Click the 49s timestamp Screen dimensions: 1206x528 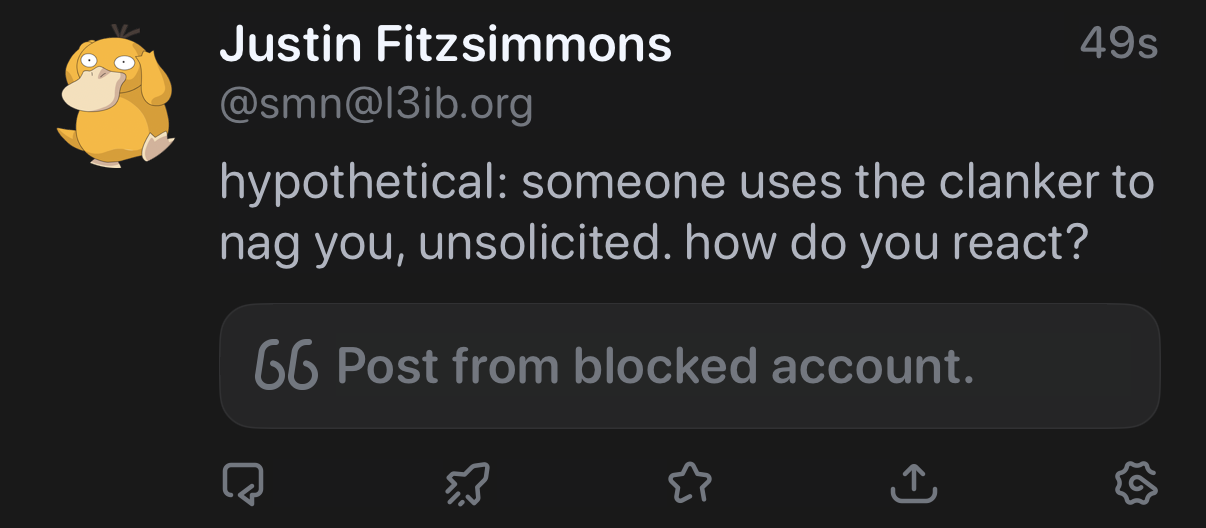point(1118,45)
